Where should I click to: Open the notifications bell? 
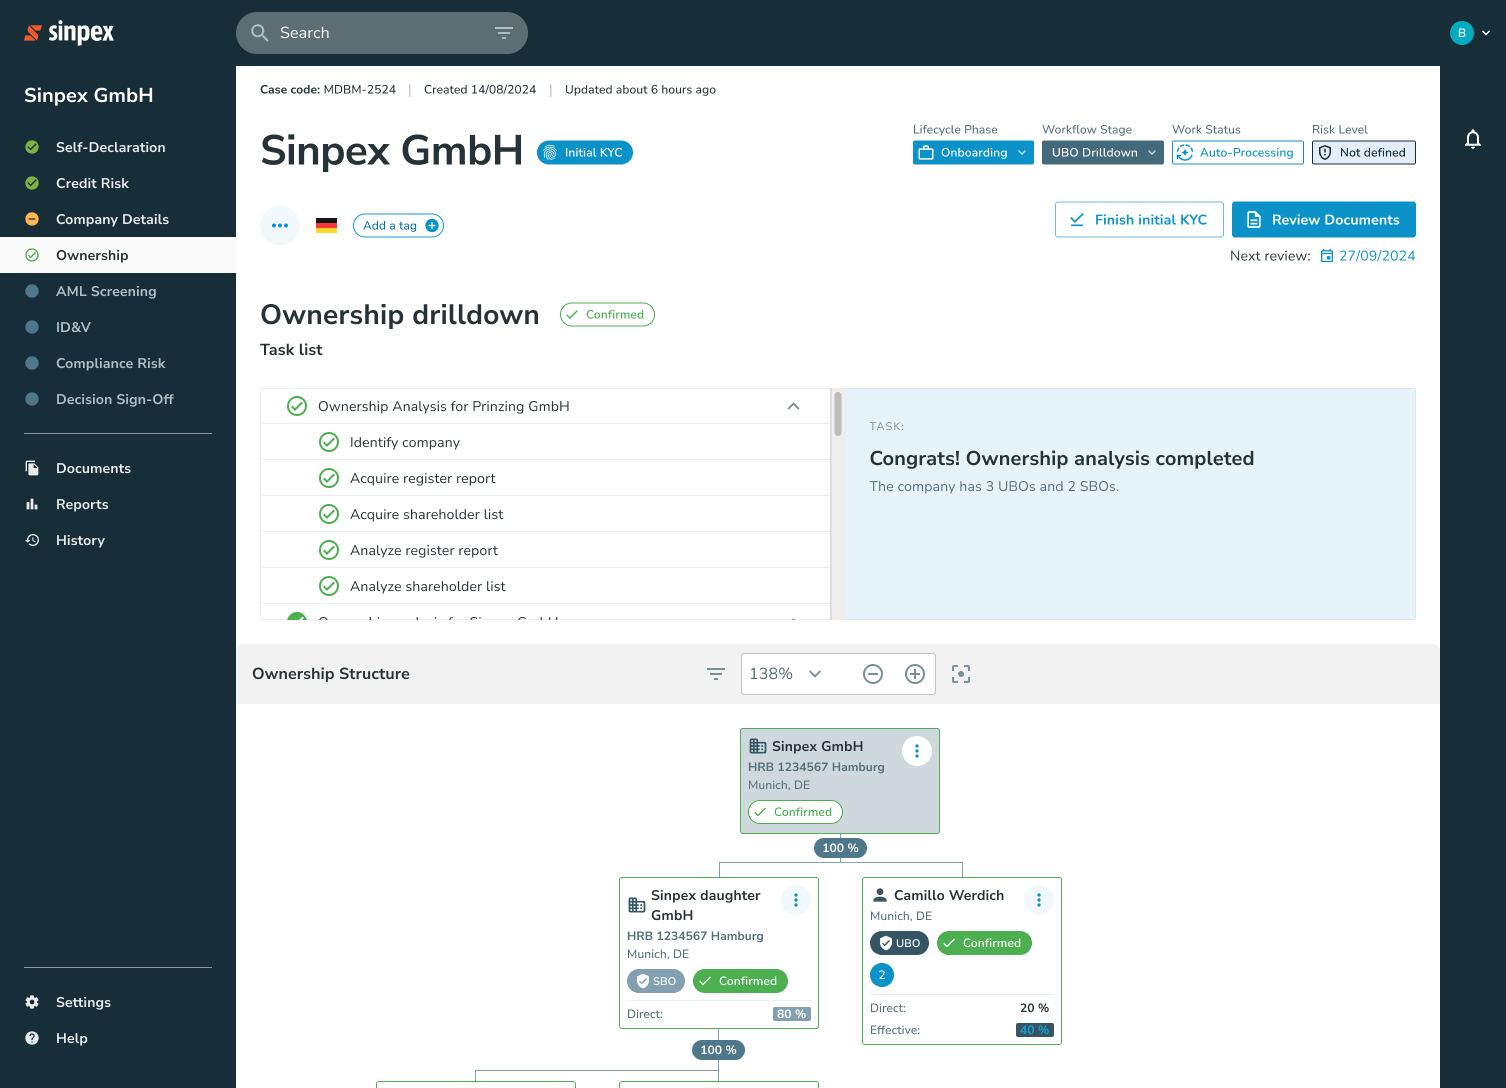[1473, 139]
